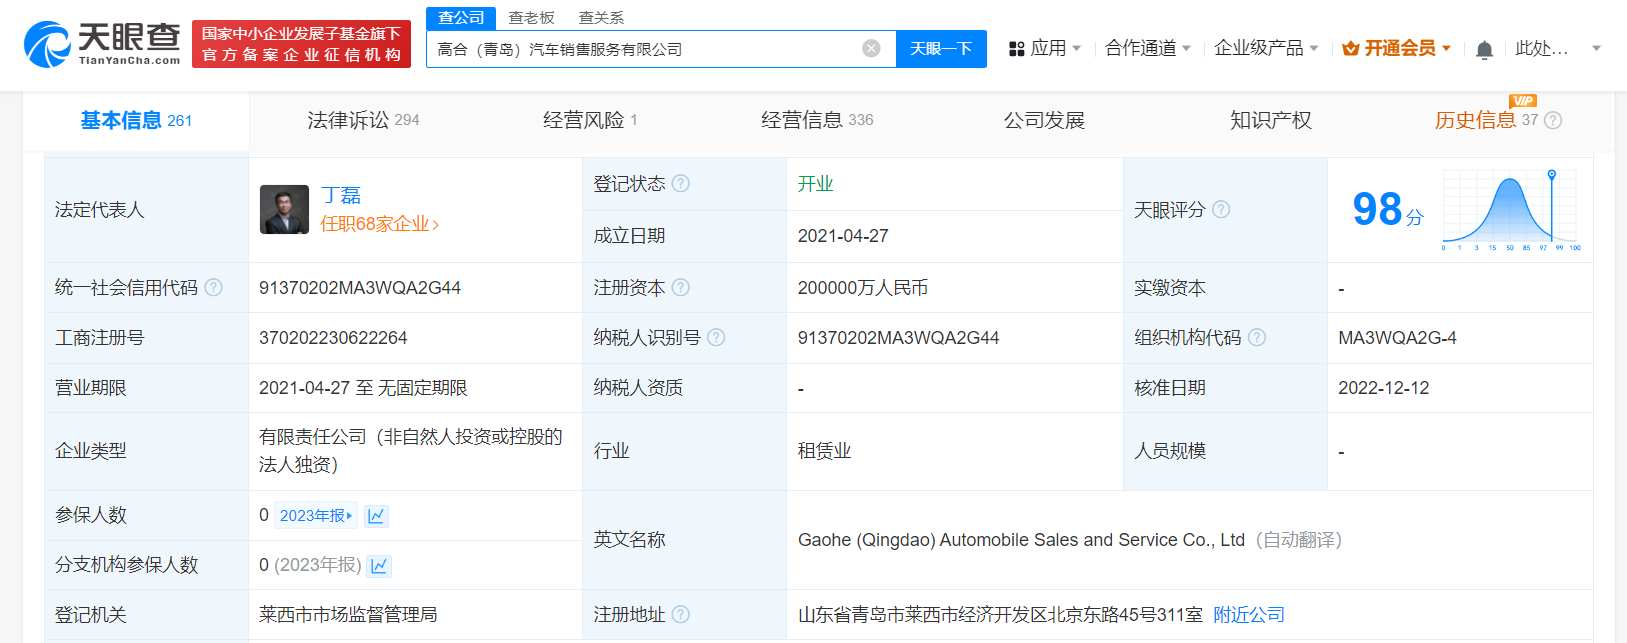Image resolution: width=1627 pixels, height=643 pixels.
Task: Open the trend chart icon for 参保人数
Action: click(376, 516)
